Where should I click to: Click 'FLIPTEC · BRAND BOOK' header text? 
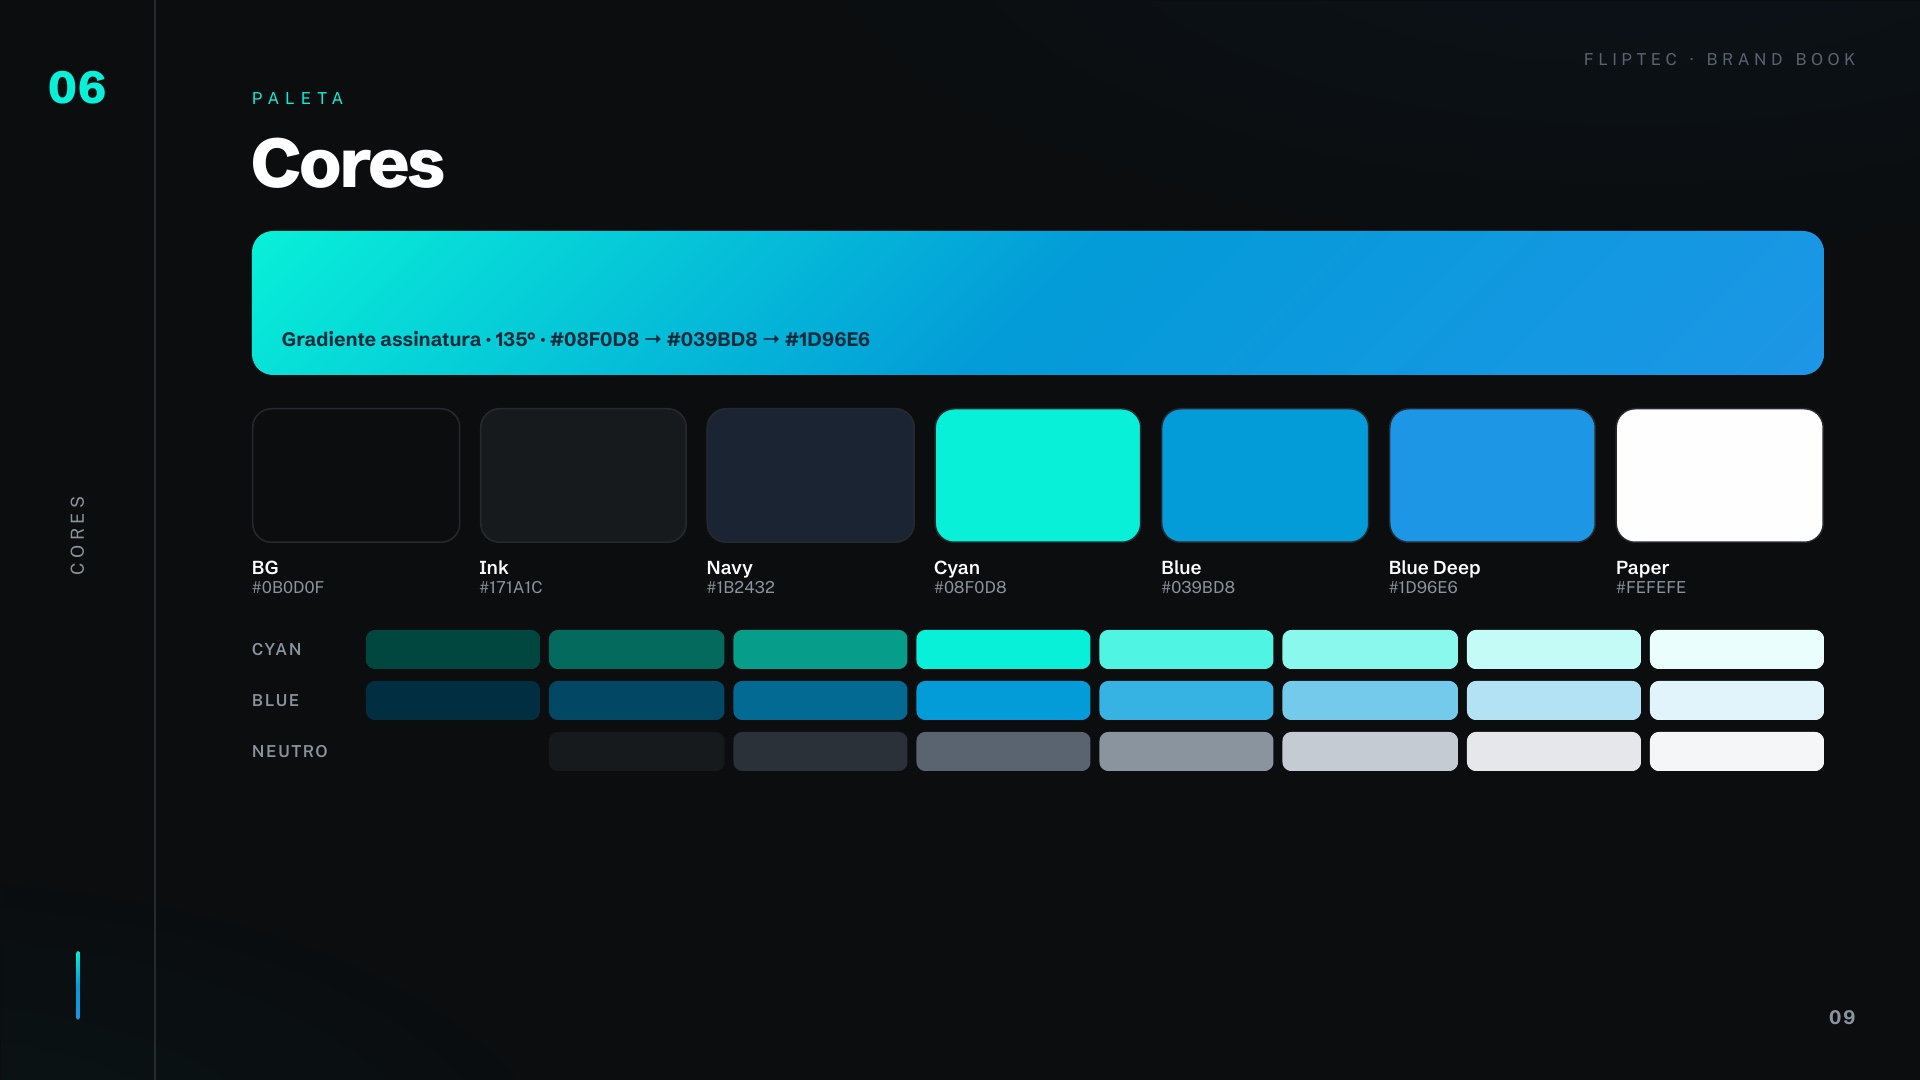(1720, 59)
